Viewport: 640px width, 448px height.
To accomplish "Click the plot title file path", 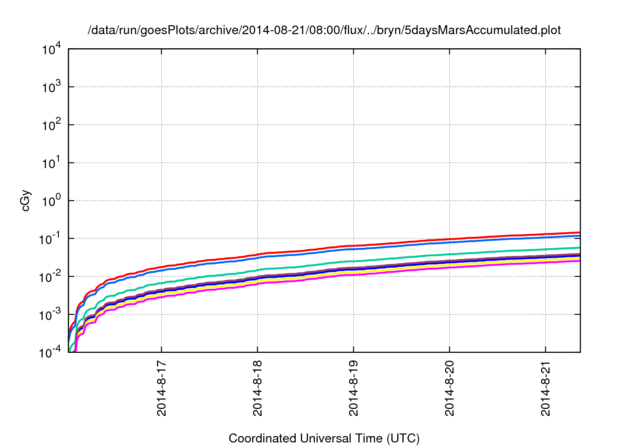I will 324,30.
